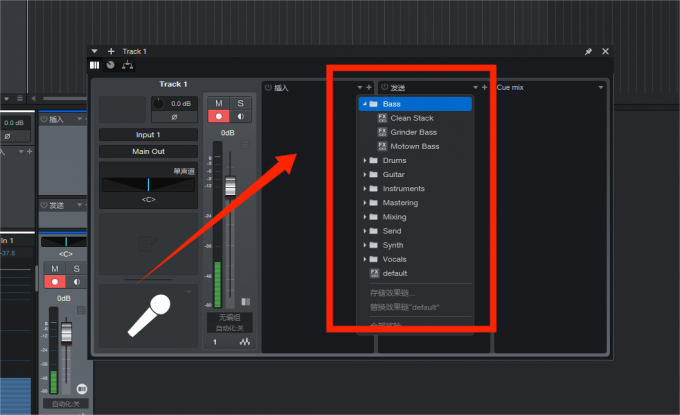Click the waveform icon below the fader
The height and width of the screenshot is (415, 680).
click(245, 342)
